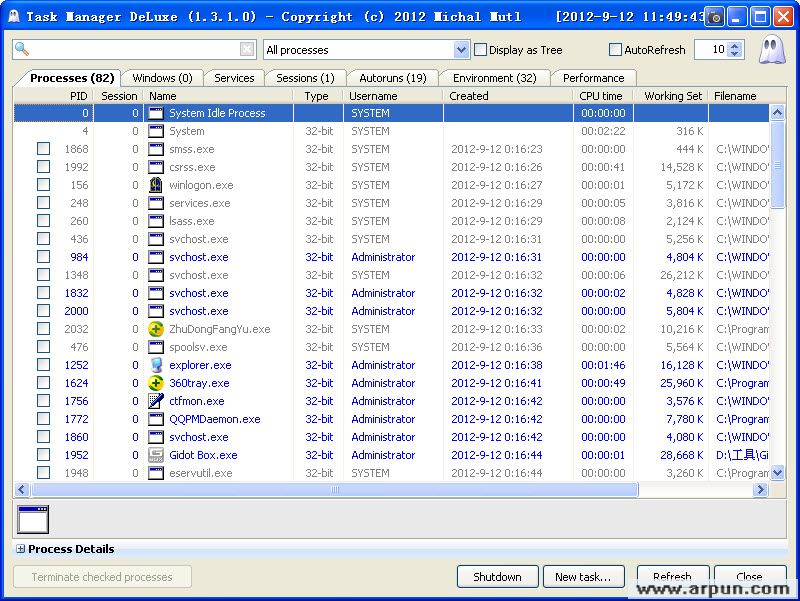Click the Gidot Box.exe icon

155,455
